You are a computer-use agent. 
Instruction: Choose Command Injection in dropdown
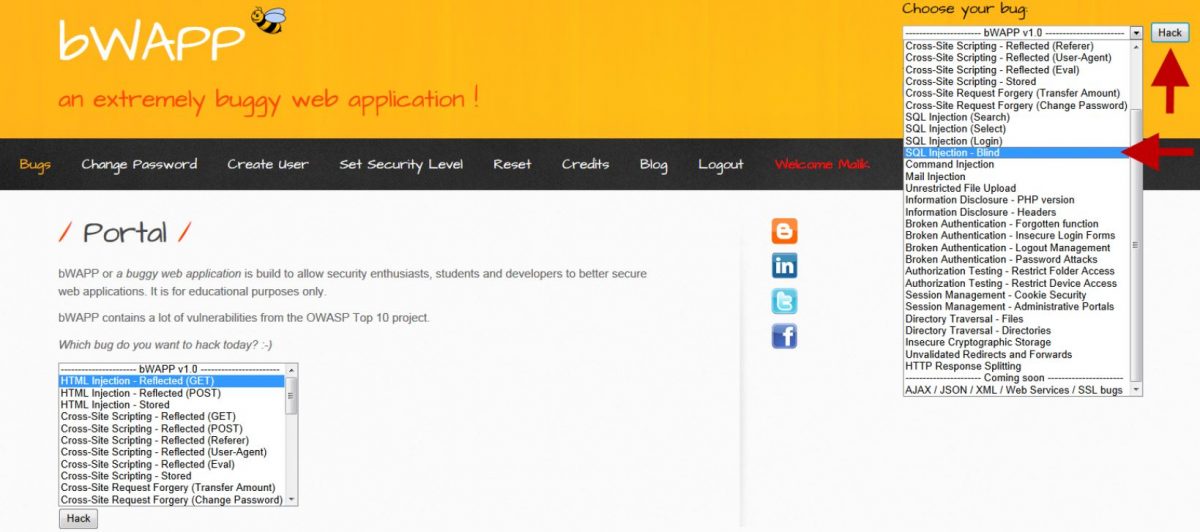(1015, 165)
